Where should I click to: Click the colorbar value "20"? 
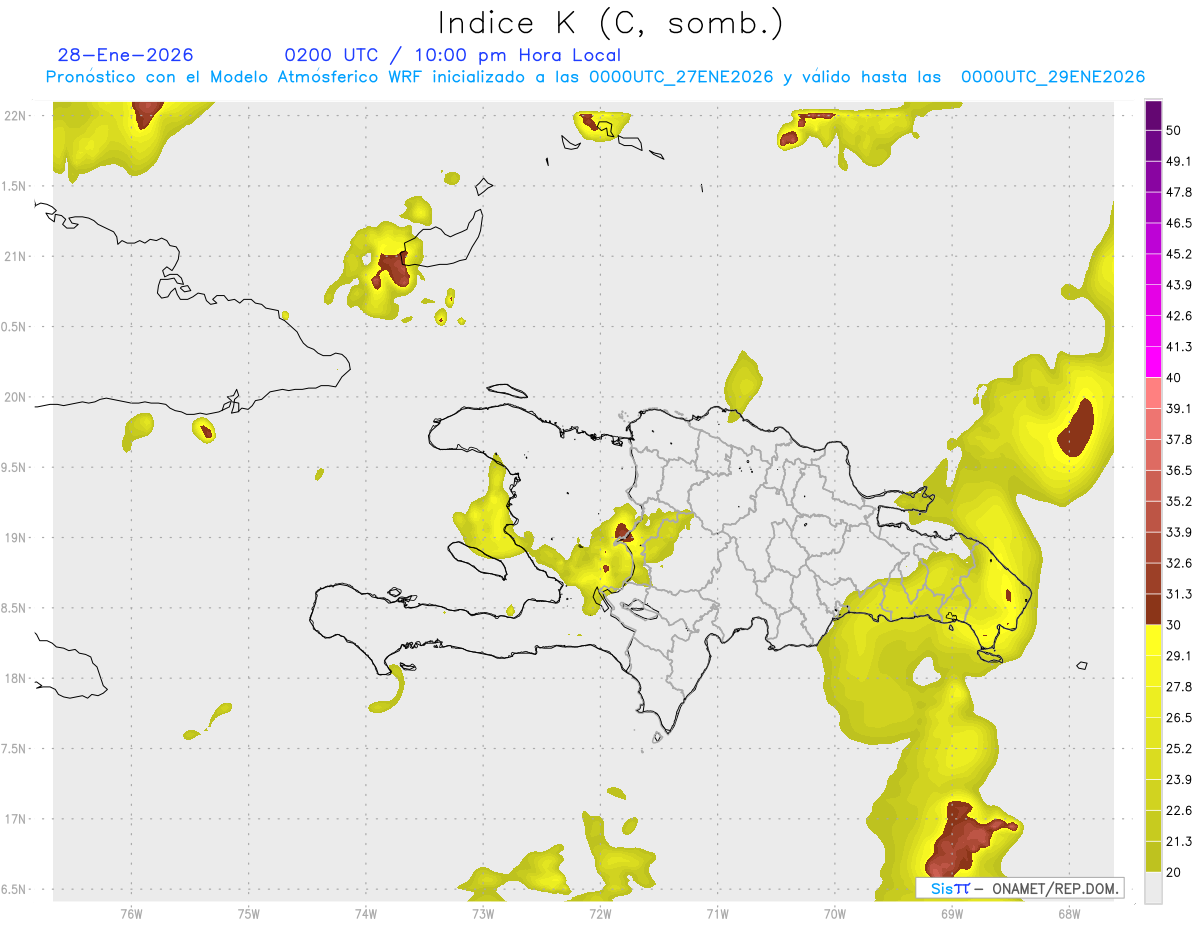point(1175,872)
